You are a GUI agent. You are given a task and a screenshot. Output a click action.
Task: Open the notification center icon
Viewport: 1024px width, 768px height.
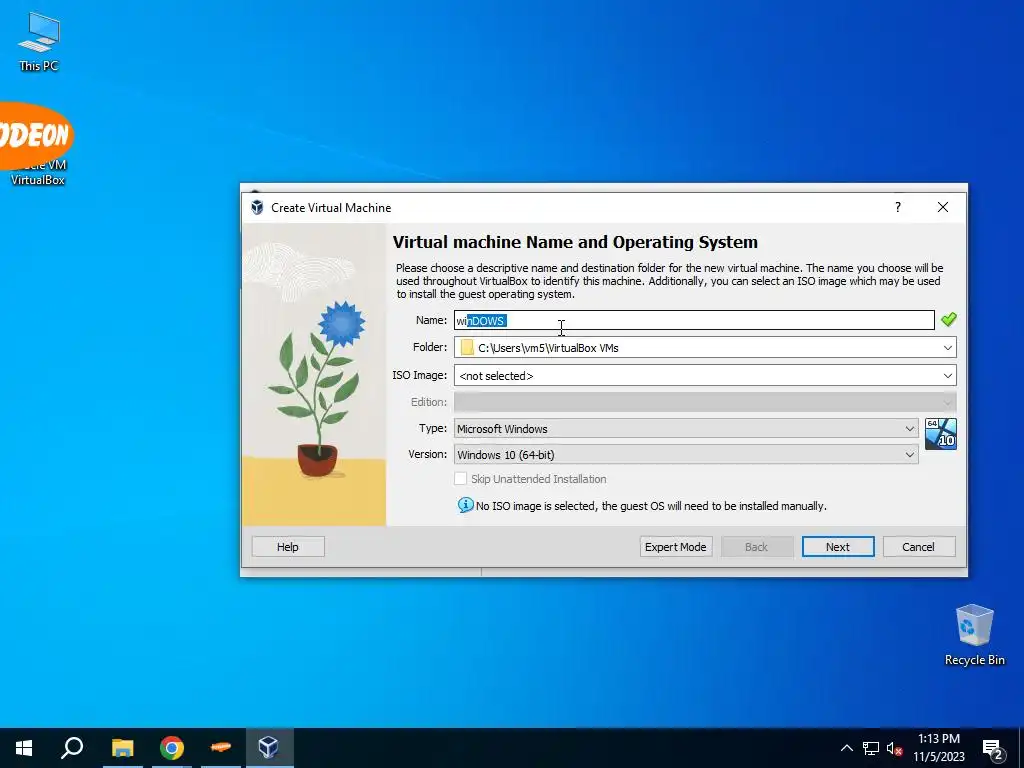pos(993,749)
